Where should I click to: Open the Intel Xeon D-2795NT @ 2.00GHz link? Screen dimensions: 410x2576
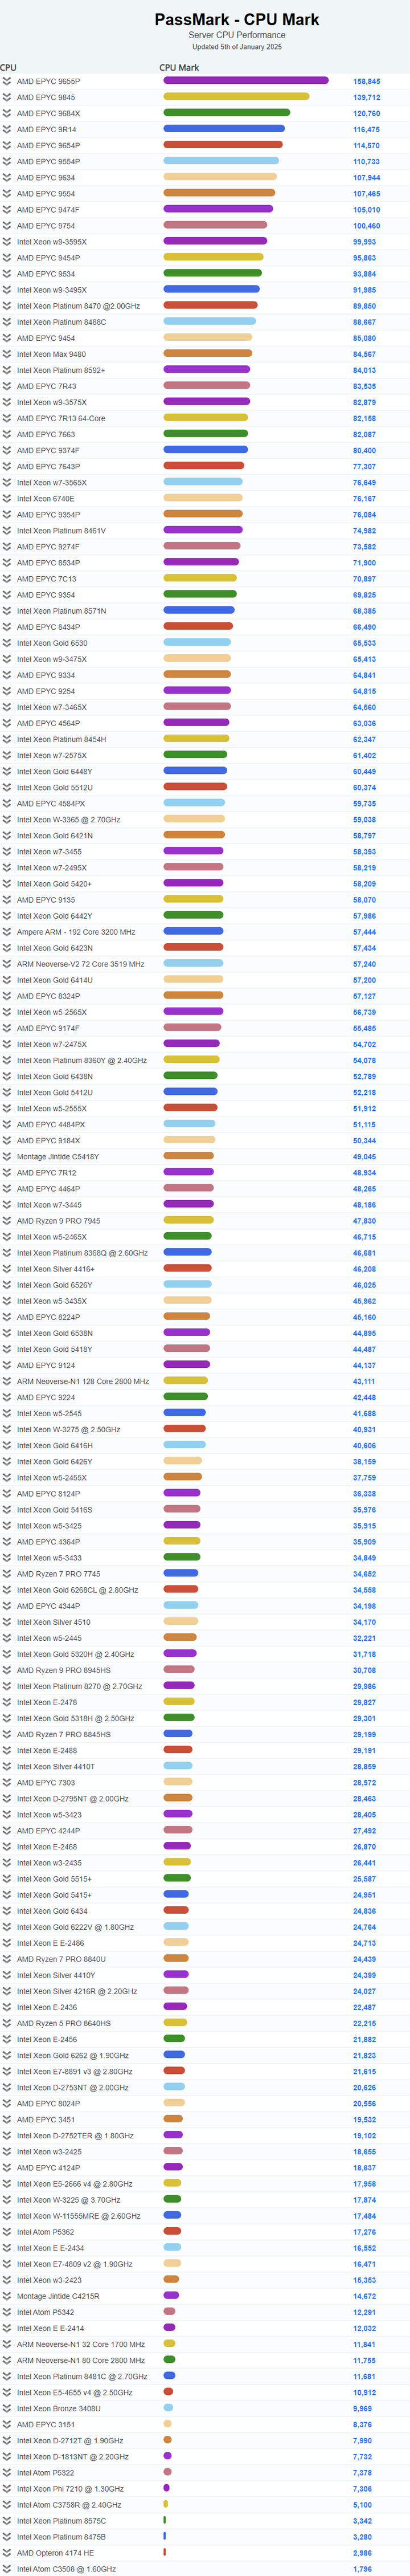pyautogui.click(x=73, y=1799)
